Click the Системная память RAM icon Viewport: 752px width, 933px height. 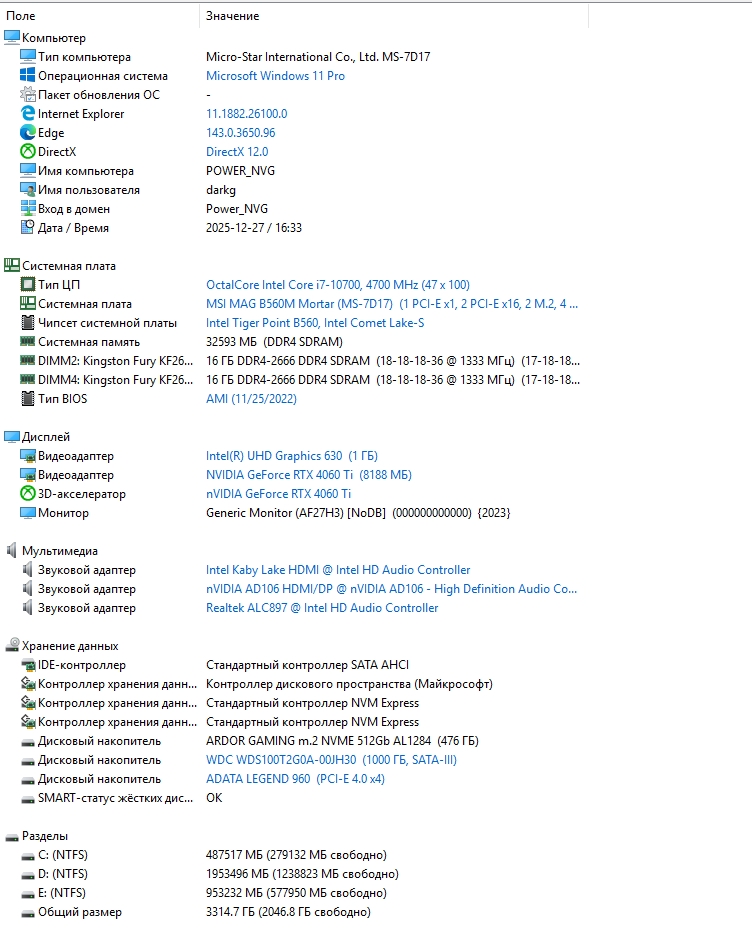(27, 342)
